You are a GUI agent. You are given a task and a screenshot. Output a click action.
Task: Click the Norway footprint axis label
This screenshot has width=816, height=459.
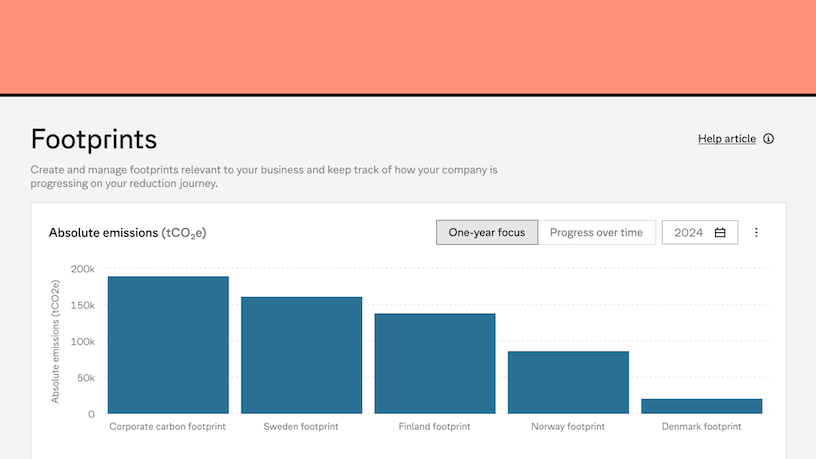click(568, 427)
